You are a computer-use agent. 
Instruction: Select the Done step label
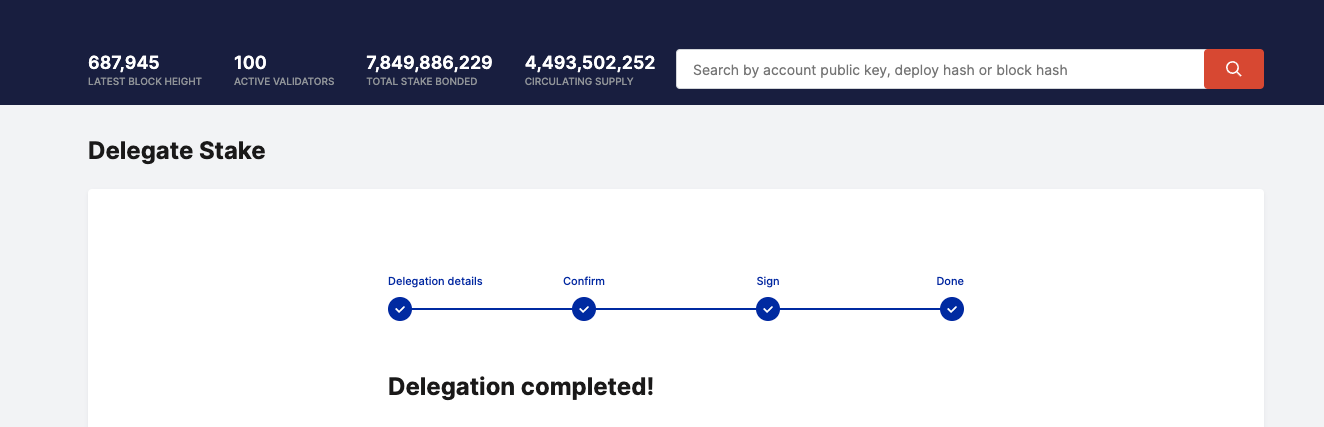coord(950,281)
